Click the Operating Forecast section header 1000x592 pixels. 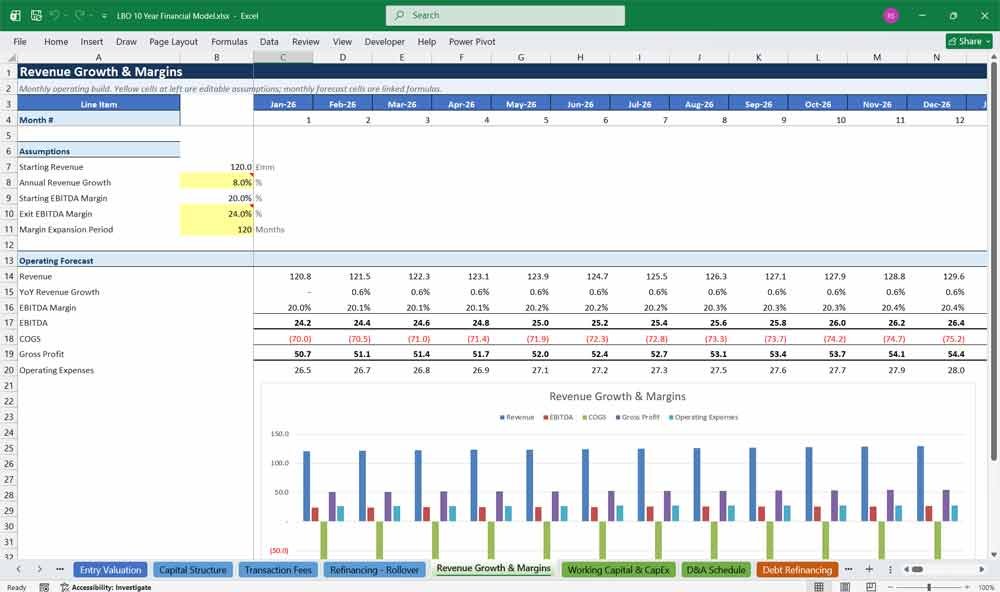click(x=56, y=261)
